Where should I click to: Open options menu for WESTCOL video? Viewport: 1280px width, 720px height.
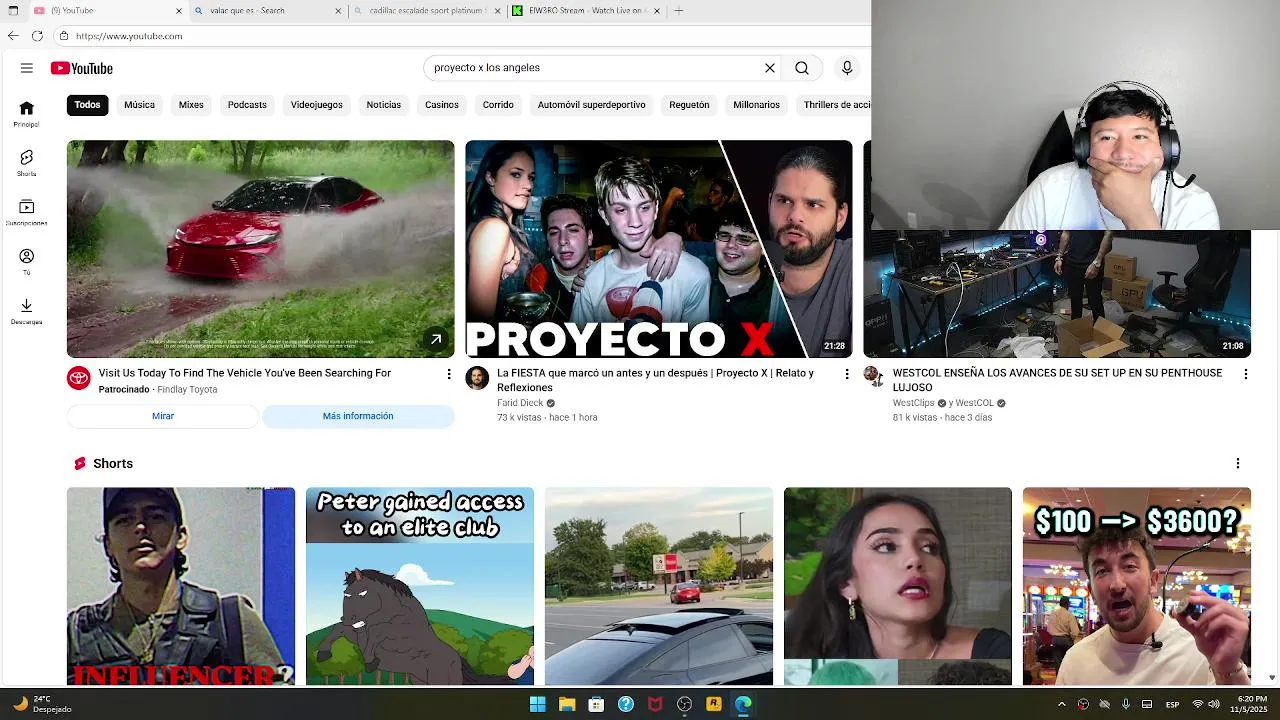(1245, 373)
